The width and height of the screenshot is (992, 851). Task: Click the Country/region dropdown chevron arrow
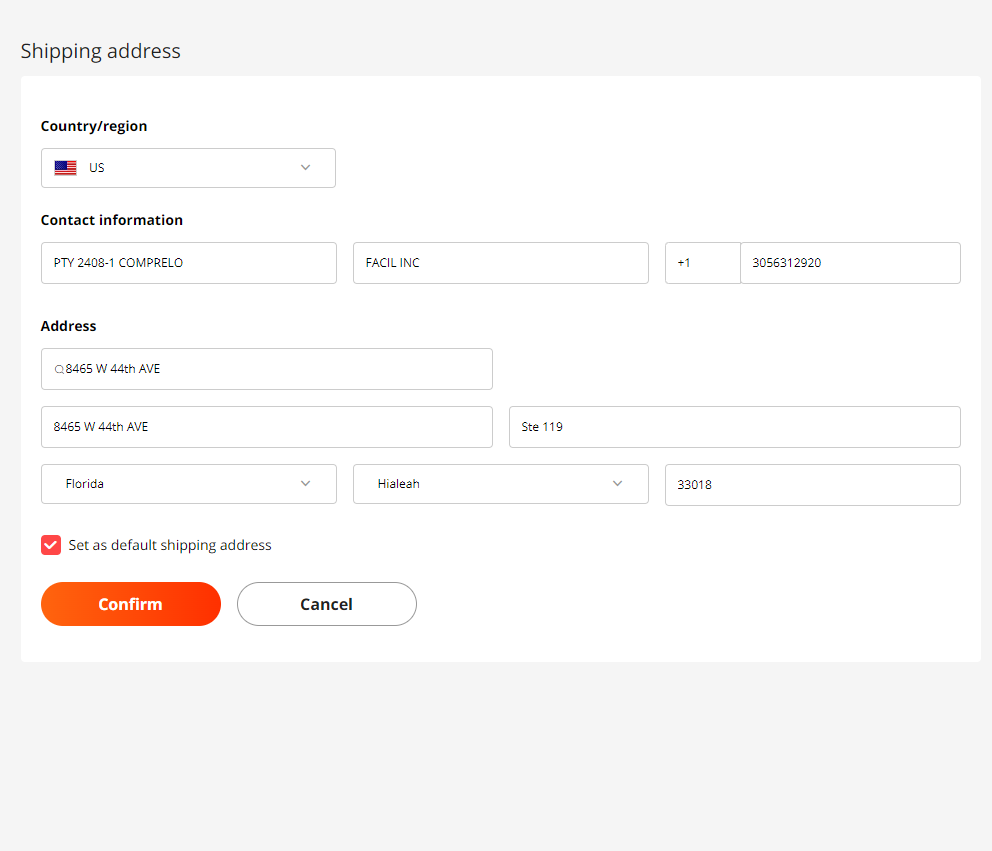pyautogui.click(x=306, y=168)
